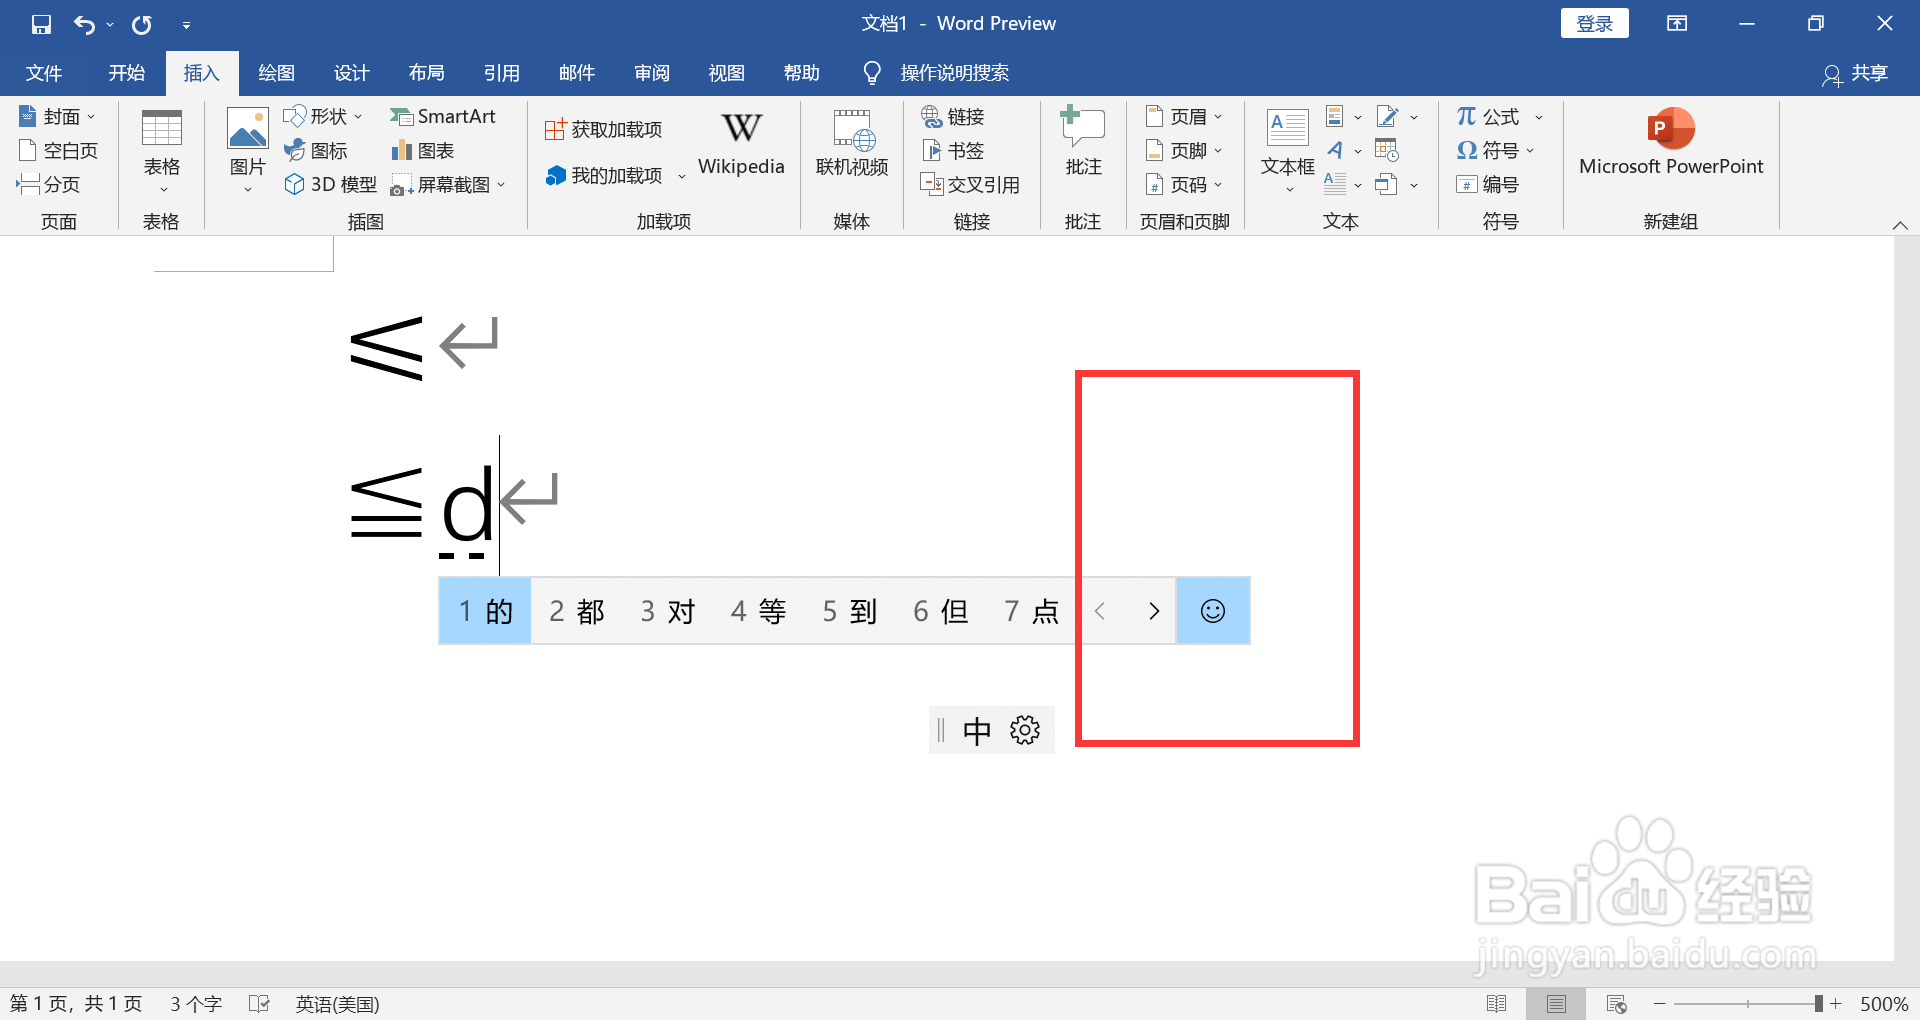Open the 文件 File tab
Image resolution: width=1920 pixels, height=1020 pixels.
tap(44, 73)
